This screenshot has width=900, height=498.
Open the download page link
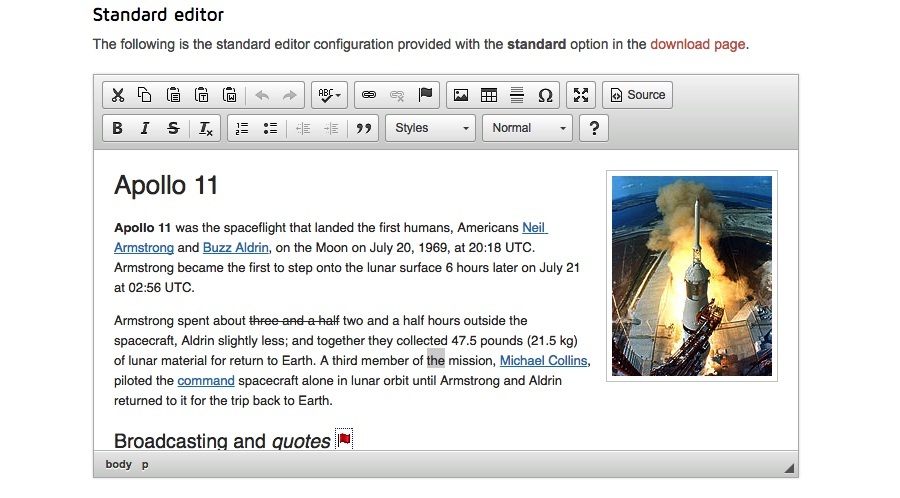tap(697, 44)
